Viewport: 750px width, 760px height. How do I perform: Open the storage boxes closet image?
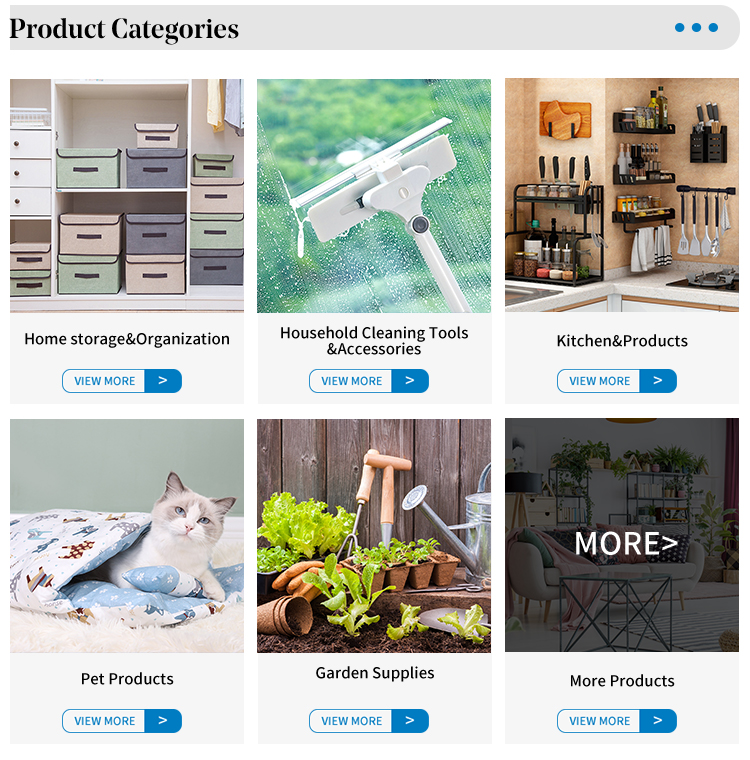point(127,195)
